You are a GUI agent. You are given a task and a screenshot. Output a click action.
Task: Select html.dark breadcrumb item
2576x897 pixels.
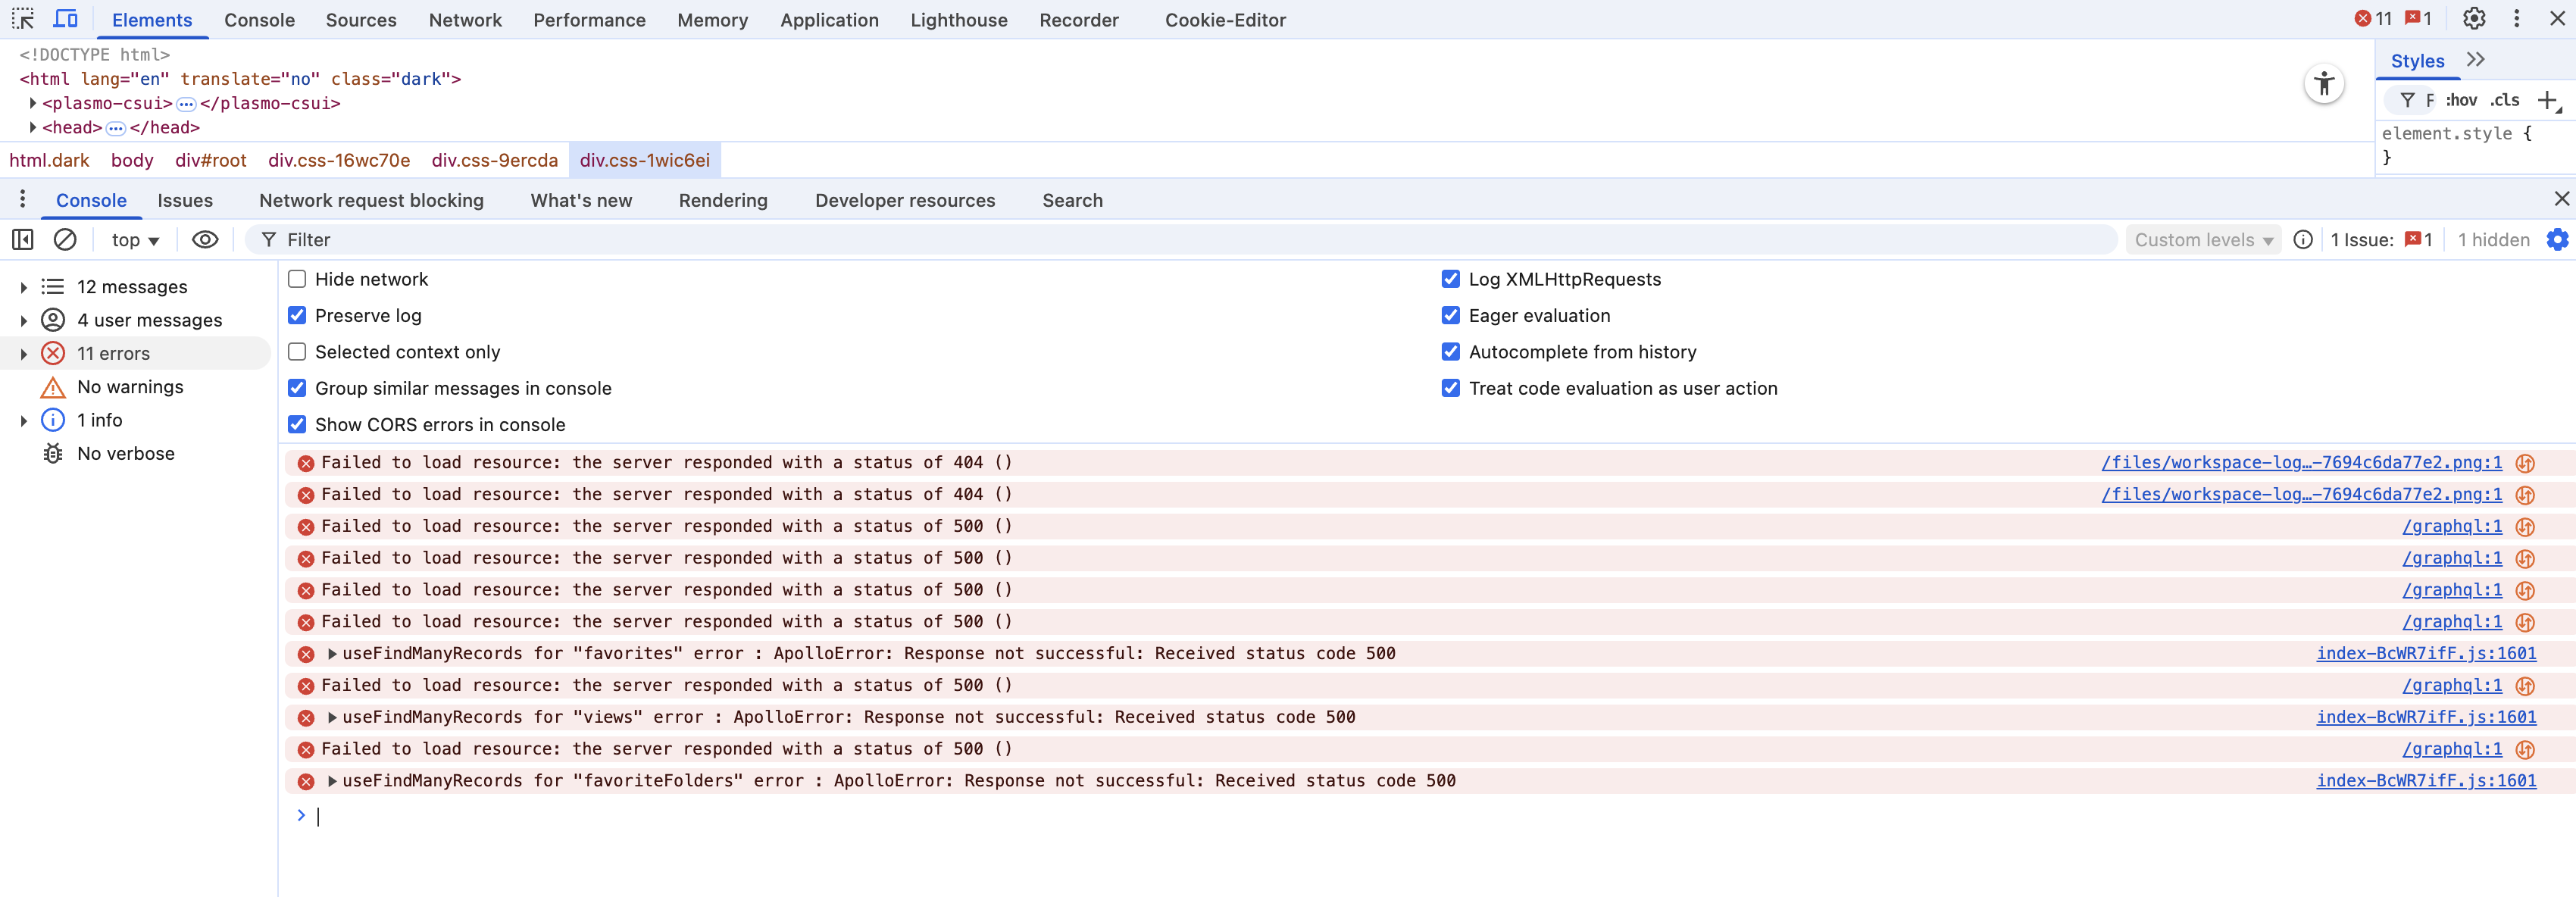tap(49, 160)
